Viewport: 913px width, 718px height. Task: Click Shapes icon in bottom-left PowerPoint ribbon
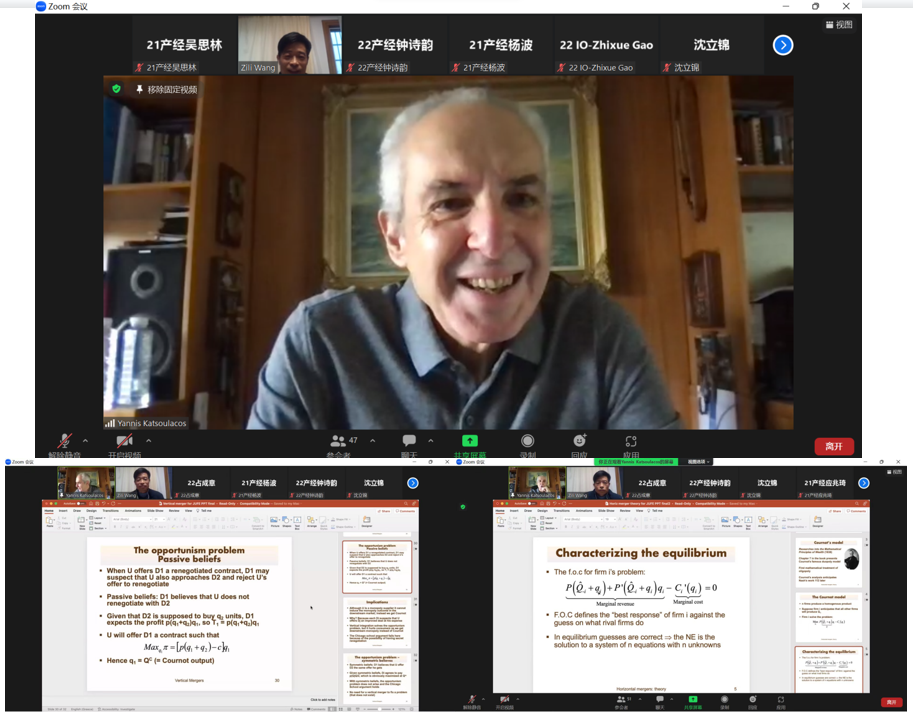point(286,521)
